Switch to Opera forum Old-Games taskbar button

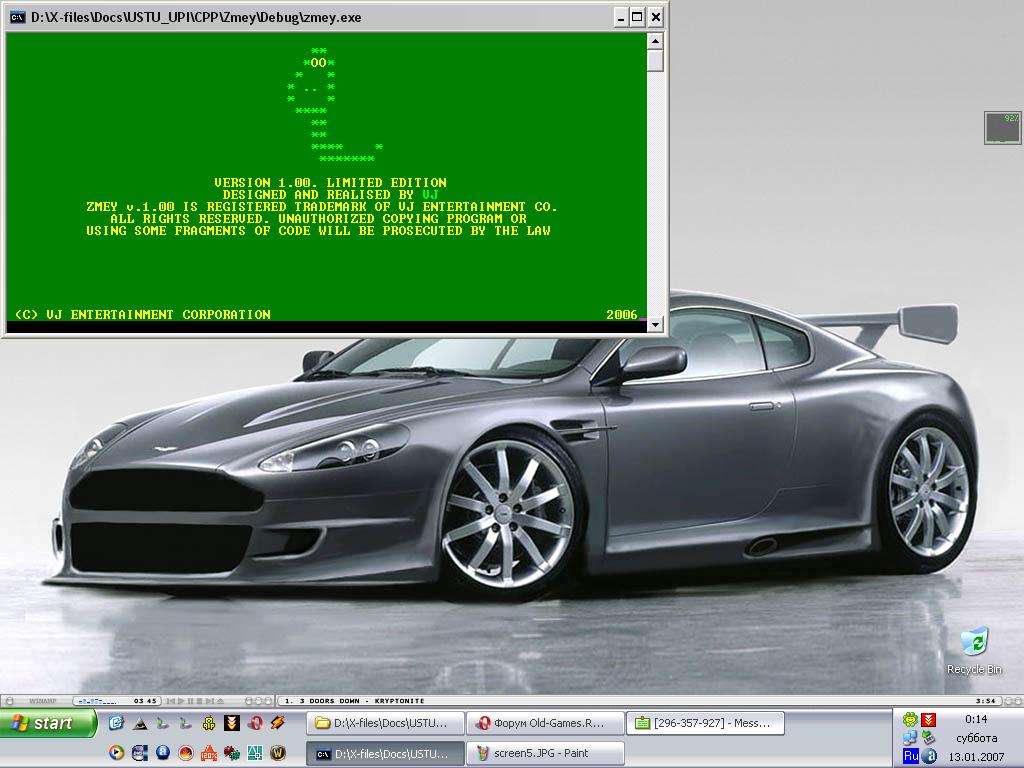545,723
